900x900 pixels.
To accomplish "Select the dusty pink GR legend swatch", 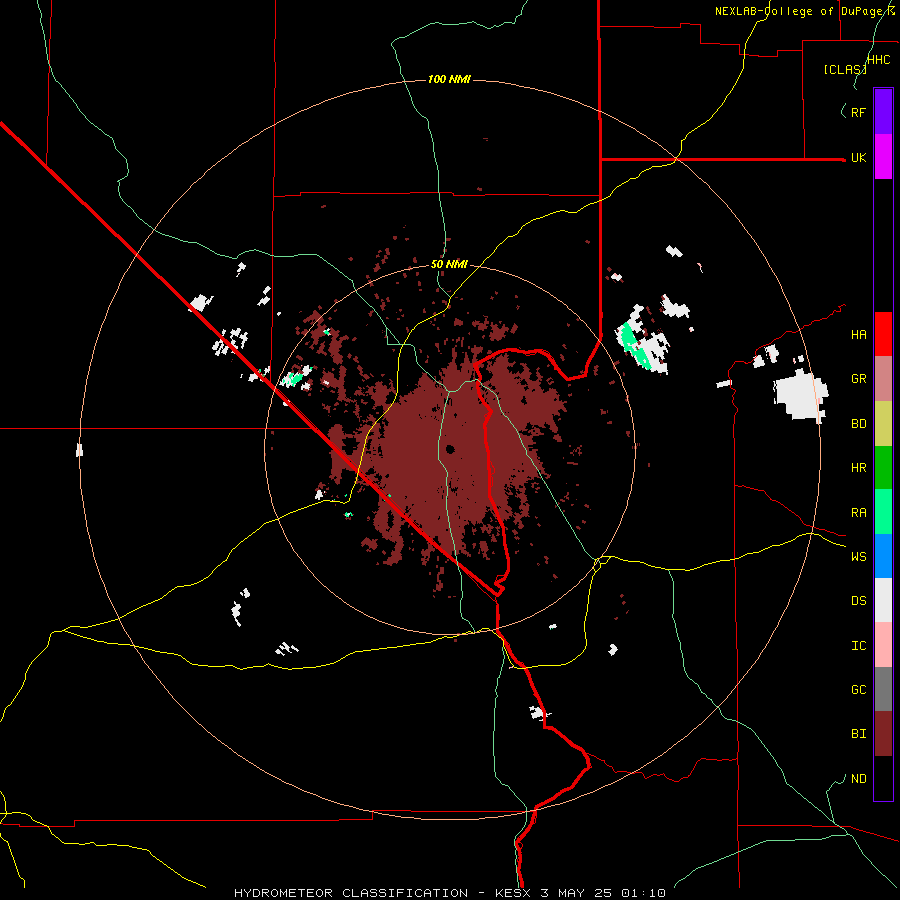I will point(883,379).
